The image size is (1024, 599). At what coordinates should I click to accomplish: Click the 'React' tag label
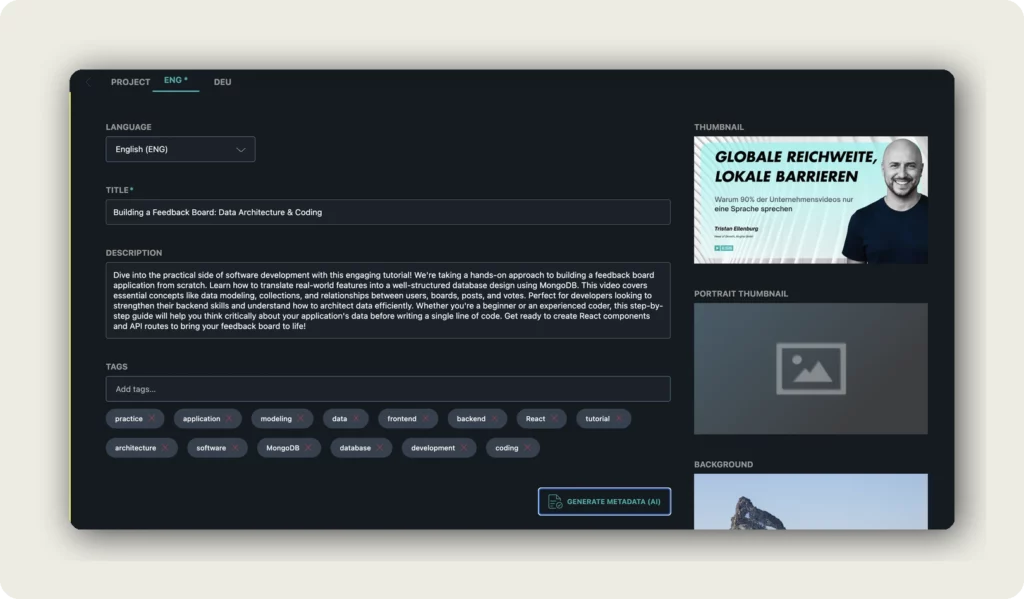point(536,419)
